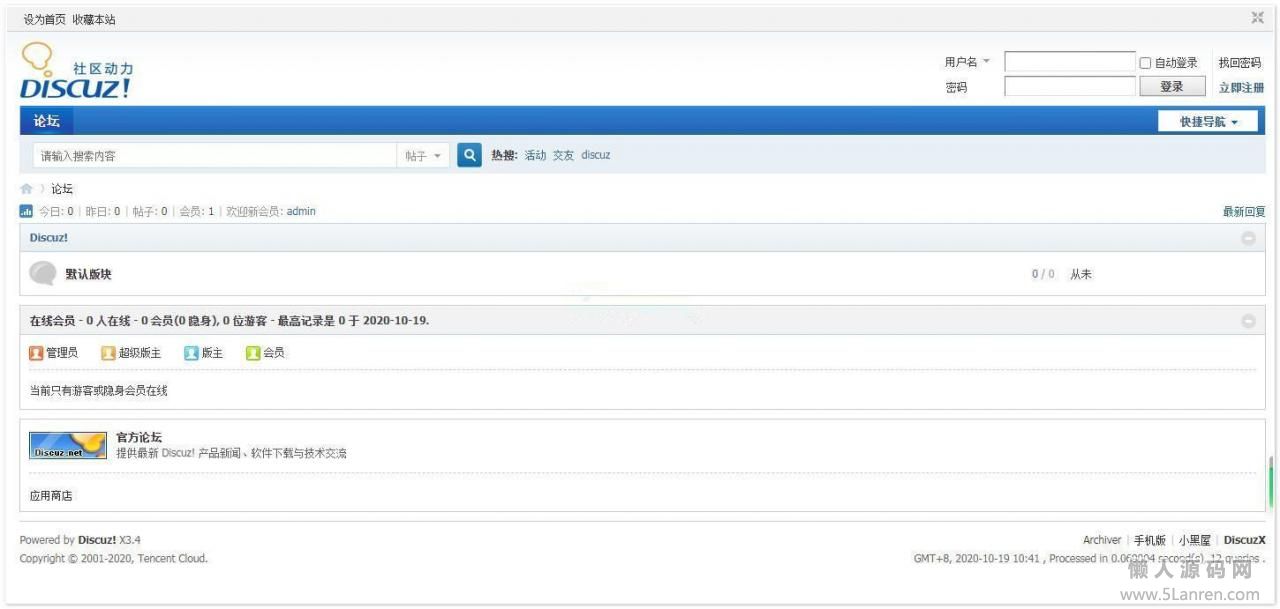This screenshot has height=609, width=1280.
Task: Click the hot search term discuz
Action: pyautogui.click(x=596, y=156)
